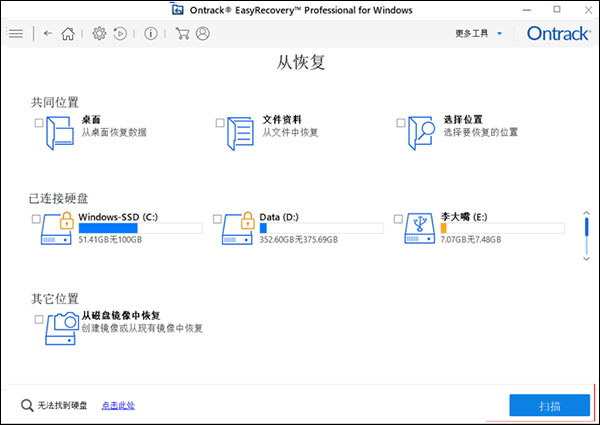Click the Ontrack logo
The width and height of the screenshot is (600, 425).
click(558, 34)
